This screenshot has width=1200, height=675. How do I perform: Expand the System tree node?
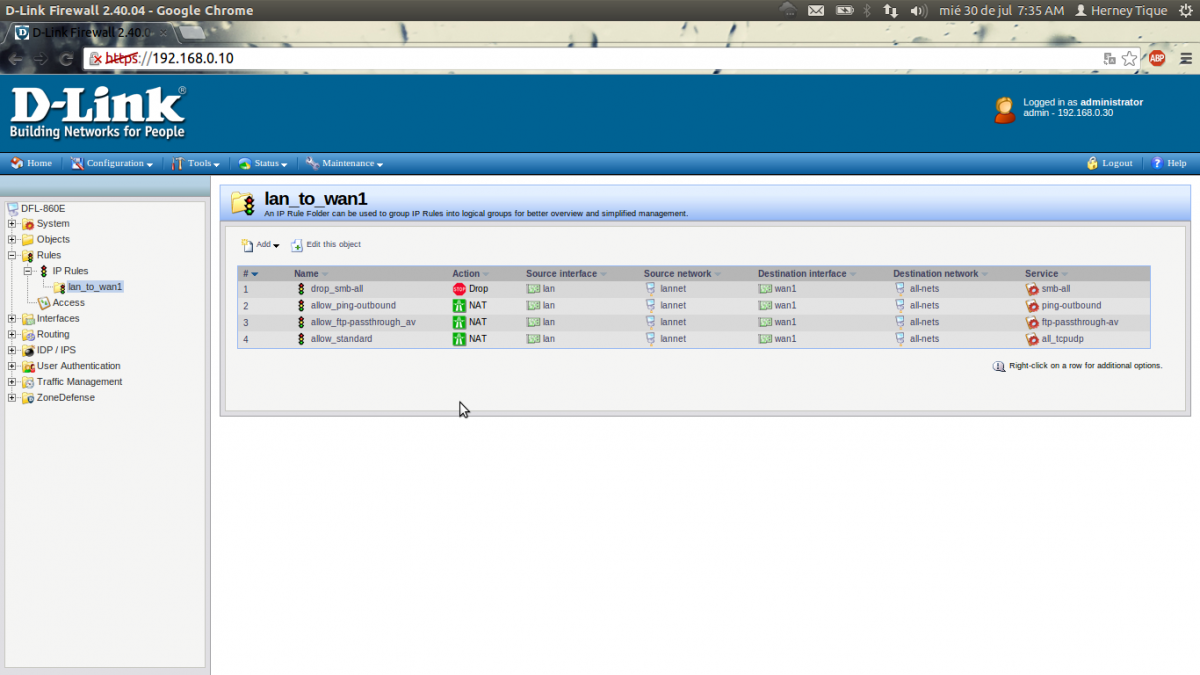tap(12, 224)
